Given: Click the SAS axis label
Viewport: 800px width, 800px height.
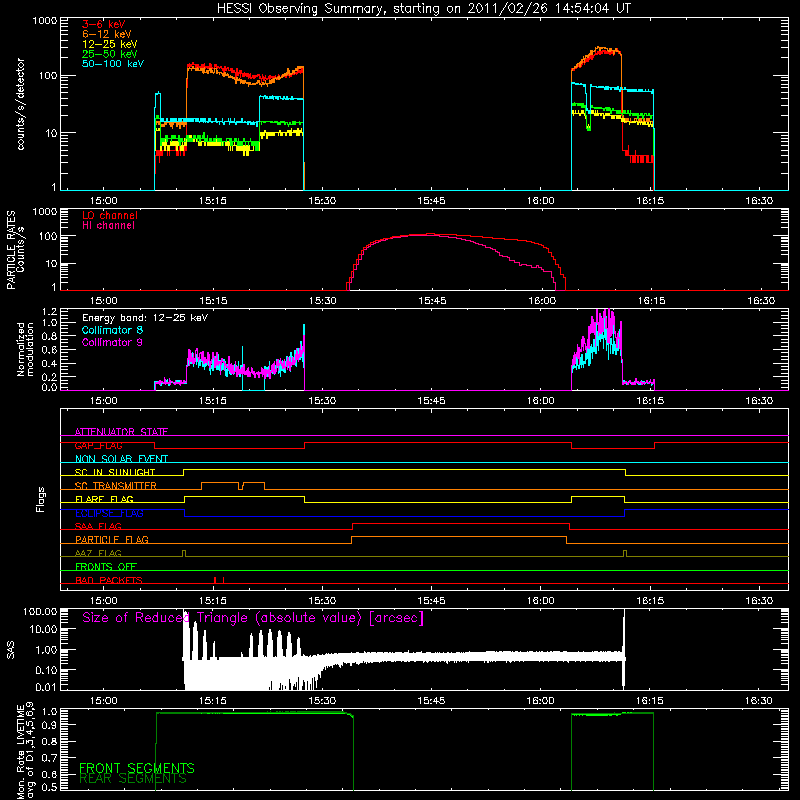Looking at the screenshot, I should tap(11, 649).
